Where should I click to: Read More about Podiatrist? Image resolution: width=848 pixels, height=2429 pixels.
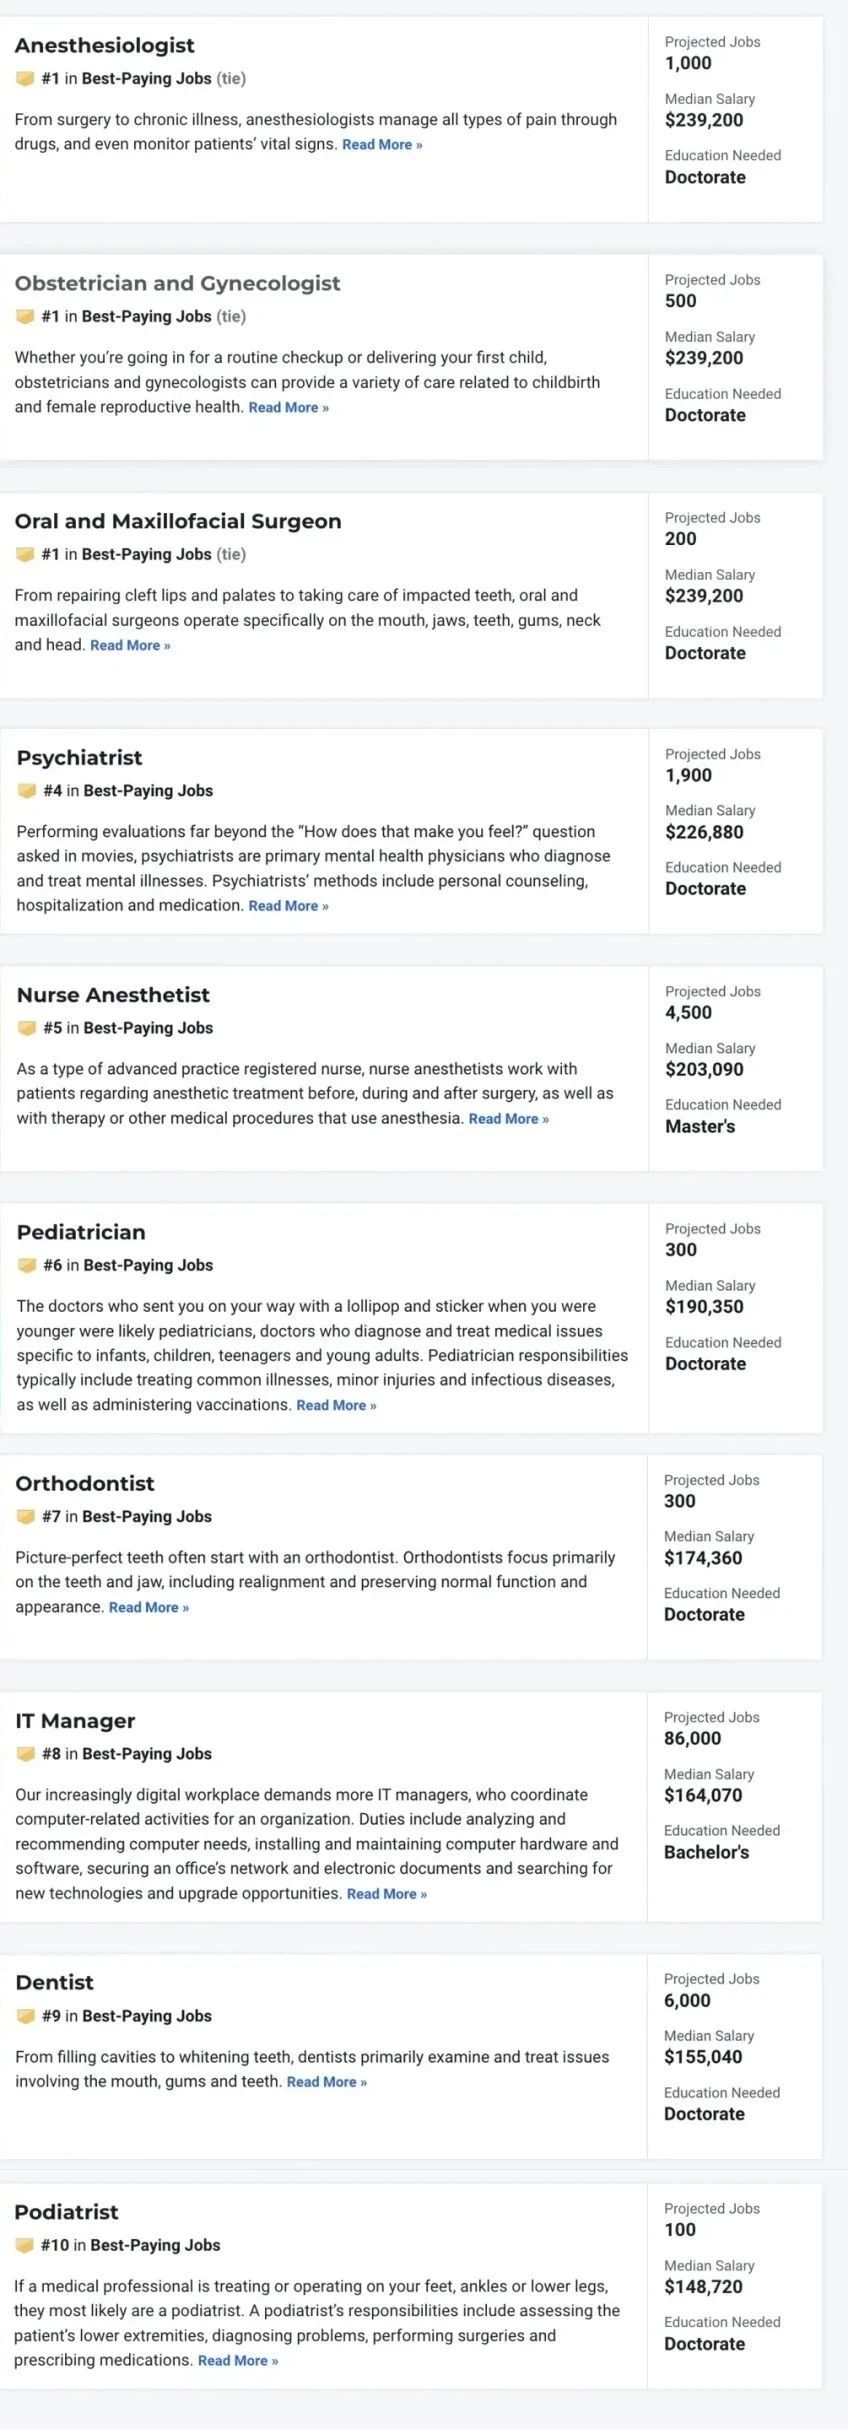pos(238,2361)
